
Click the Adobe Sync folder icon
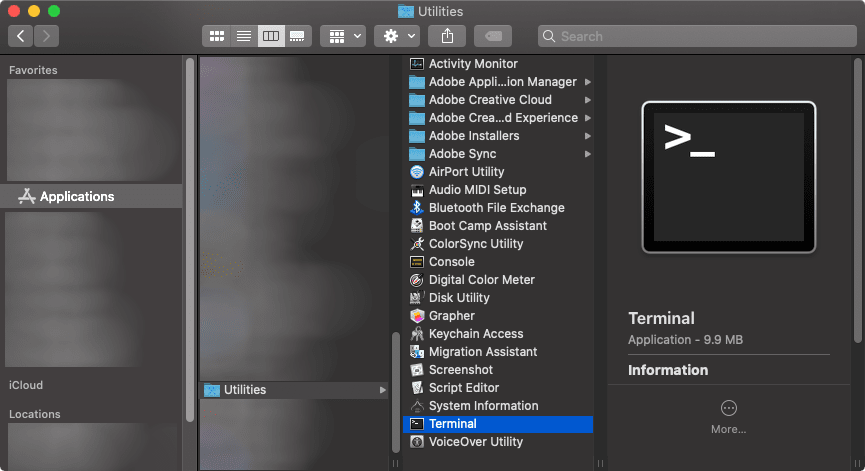tap(417, 154)
